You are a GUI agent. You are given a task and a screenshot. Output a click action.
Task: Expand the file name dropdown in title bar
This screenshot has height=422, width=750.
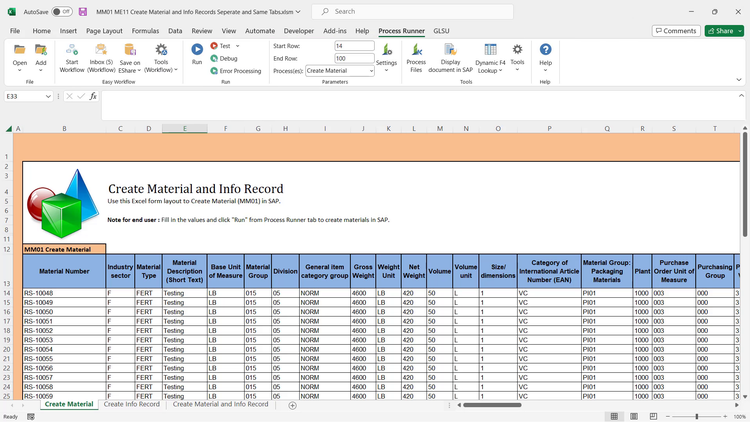tap(298, 11)
